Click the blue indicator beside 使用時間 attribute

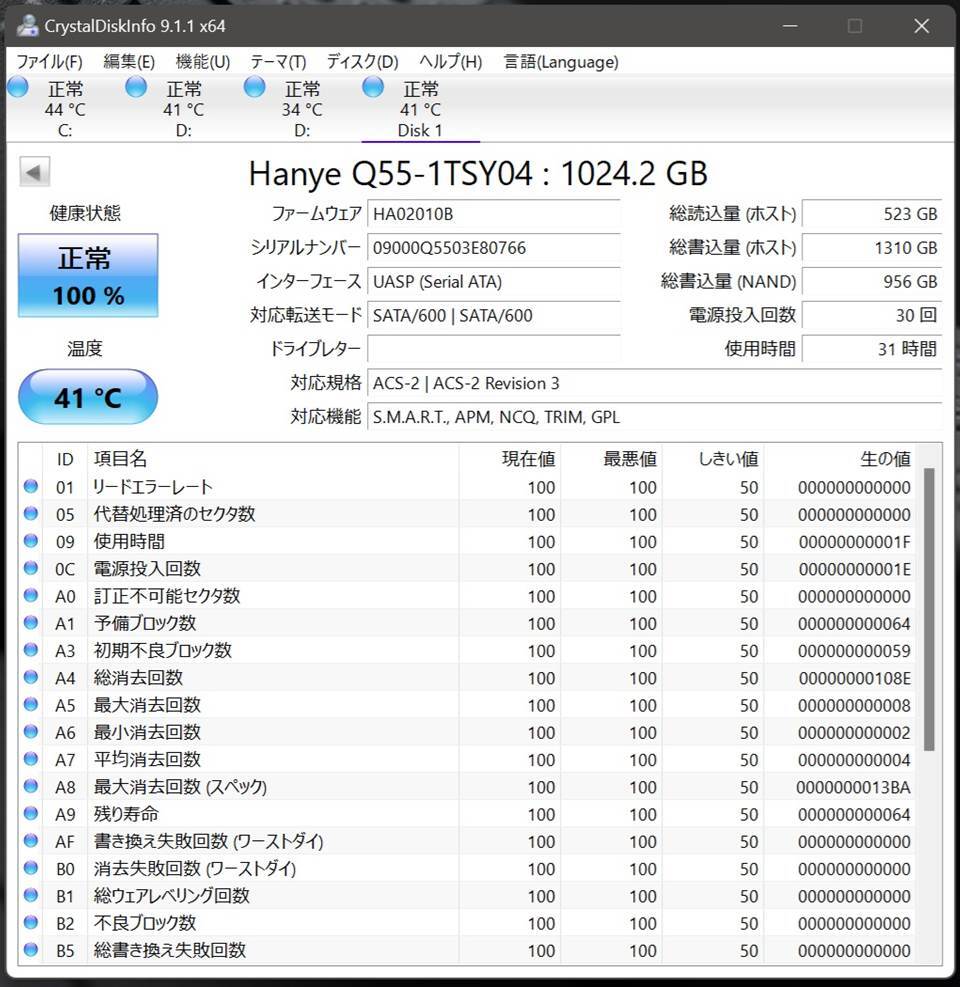point(30,542)
